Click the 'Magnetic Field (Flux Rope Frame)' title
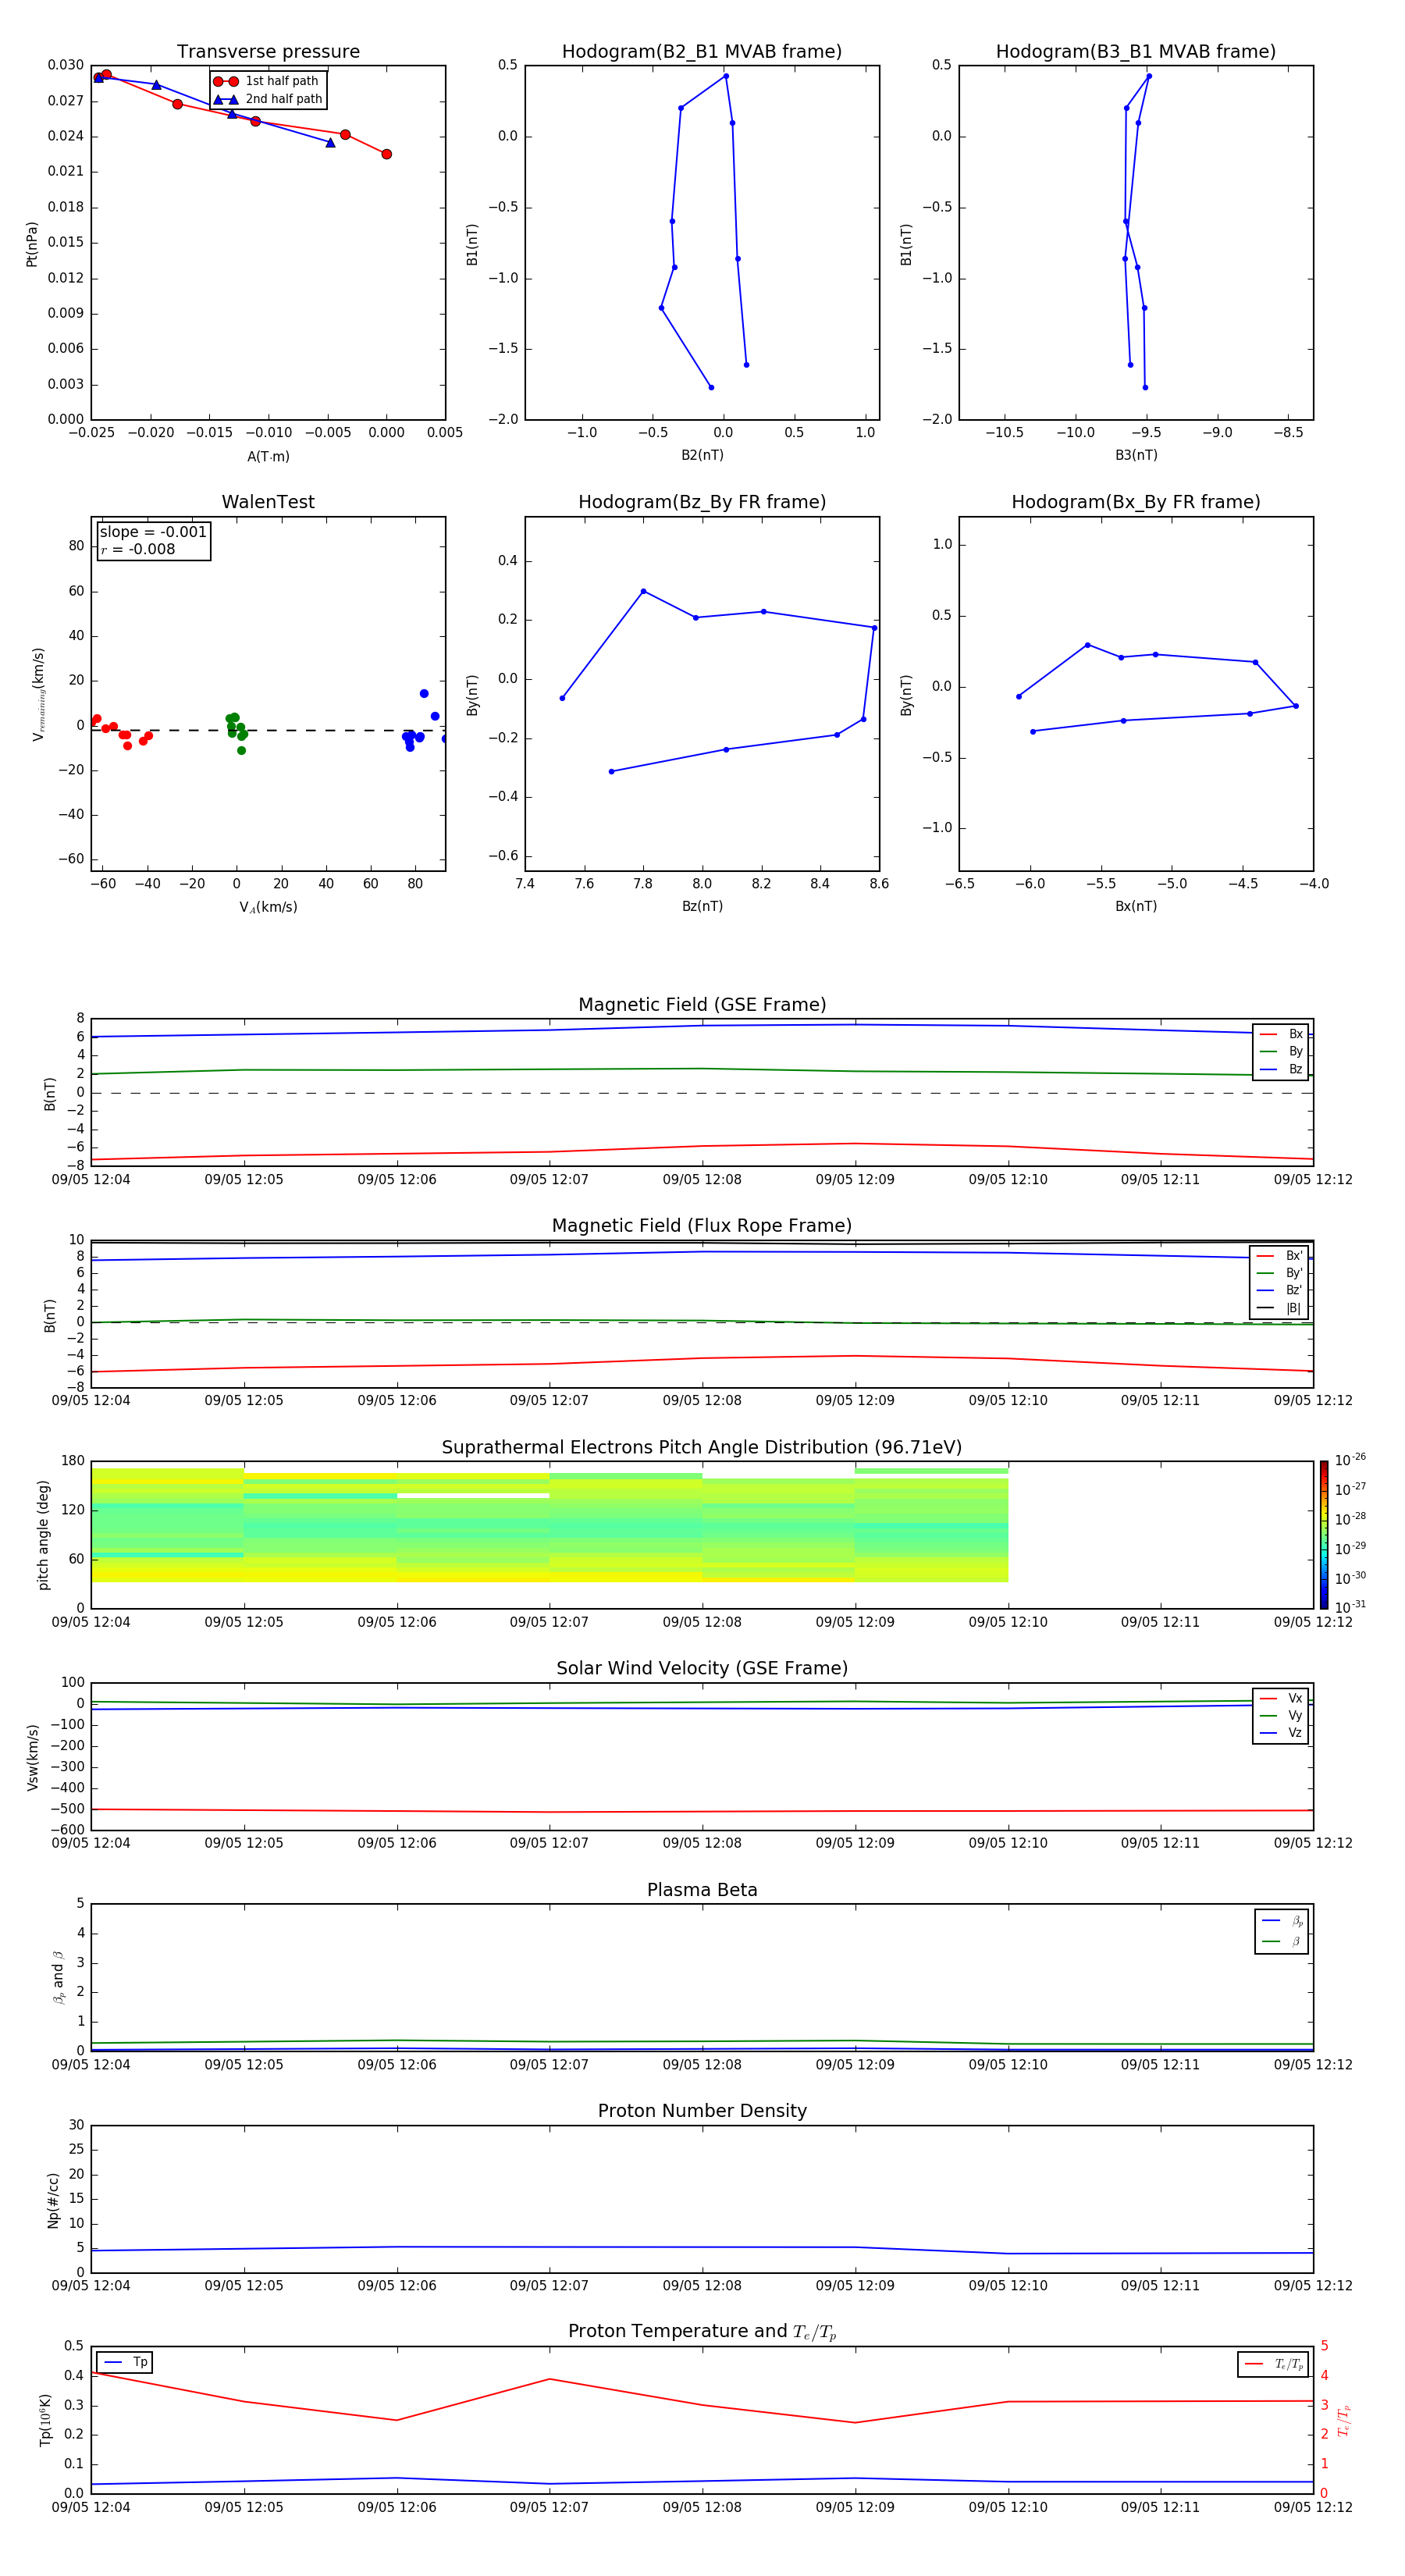1405x2576 pixels. (702, 1226)
